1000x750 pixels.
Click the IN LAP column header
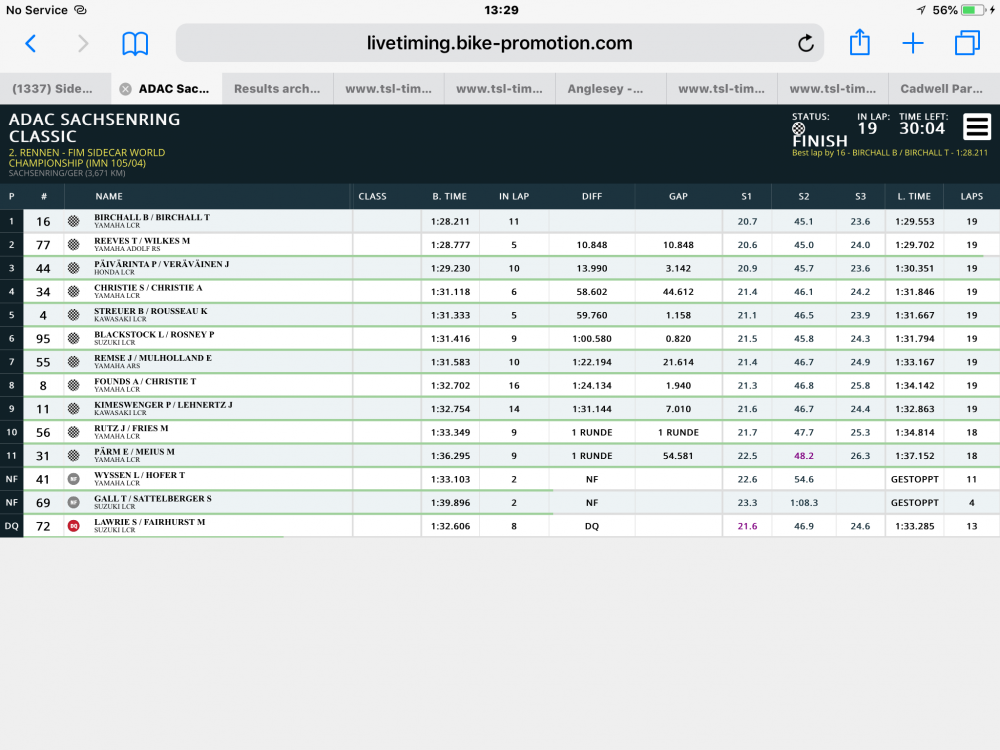pos(514,196)
